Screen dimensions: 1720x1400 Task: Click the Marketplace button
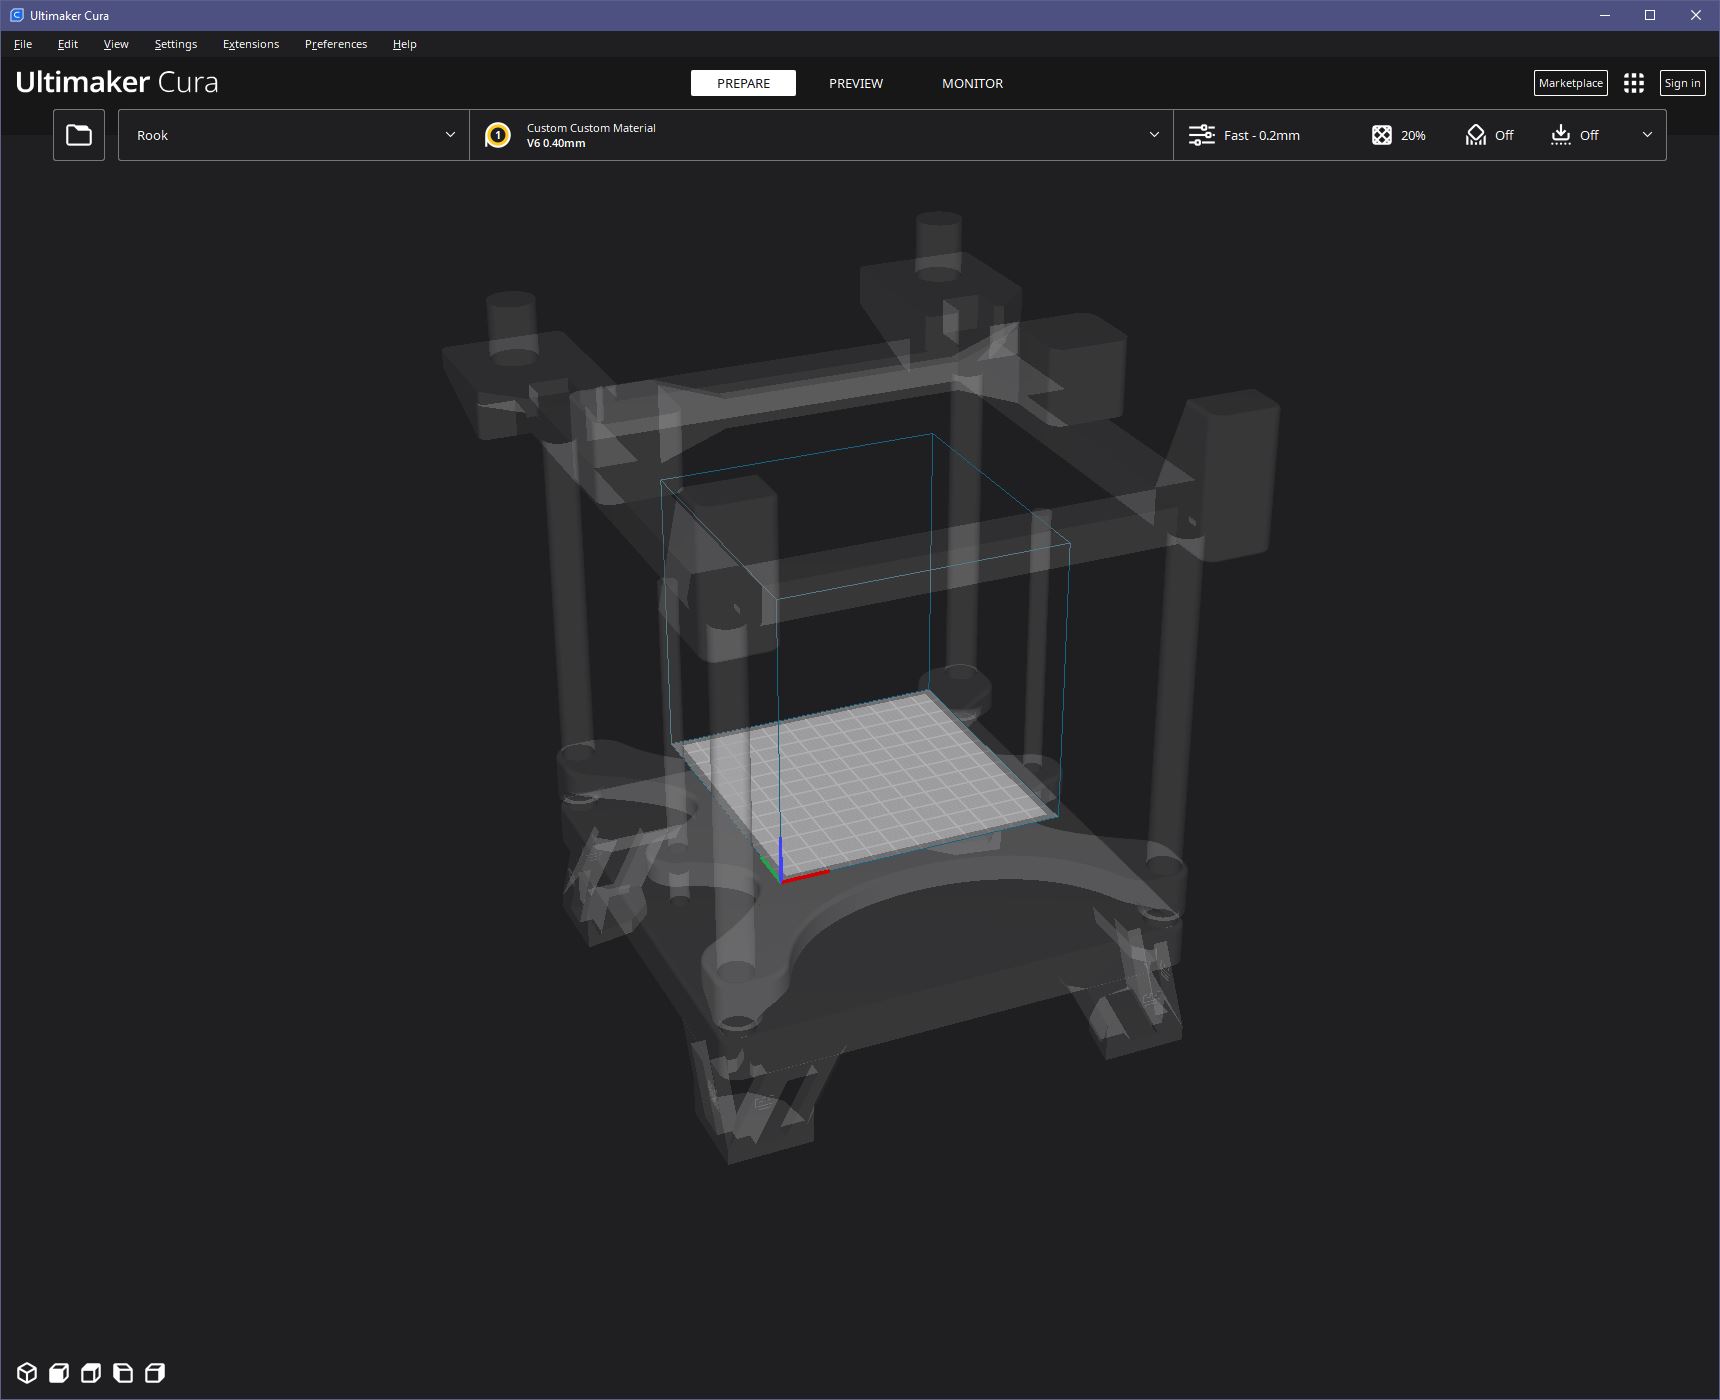pyautogui.click(x=1570, y=83)
